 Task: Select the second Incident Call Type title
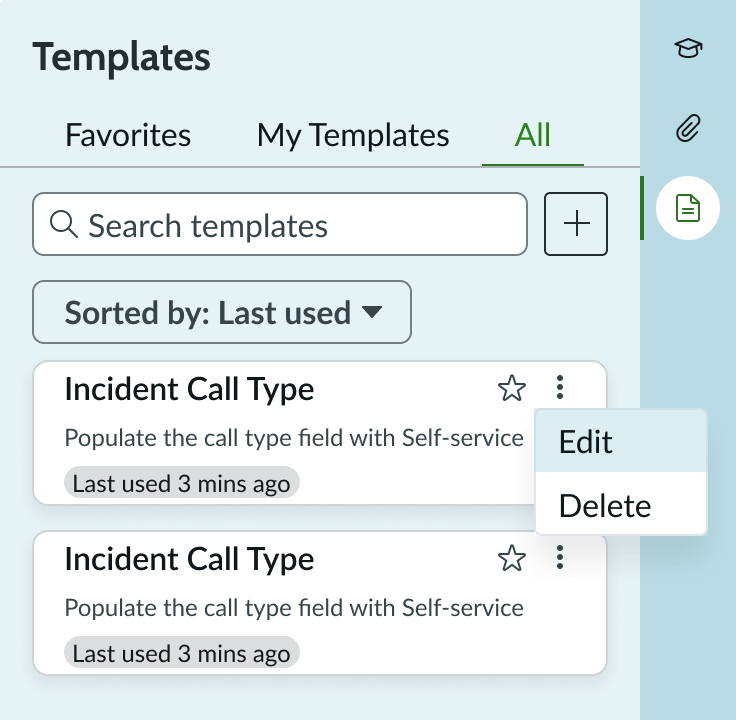pyautogui.click(x=189, y=559)
